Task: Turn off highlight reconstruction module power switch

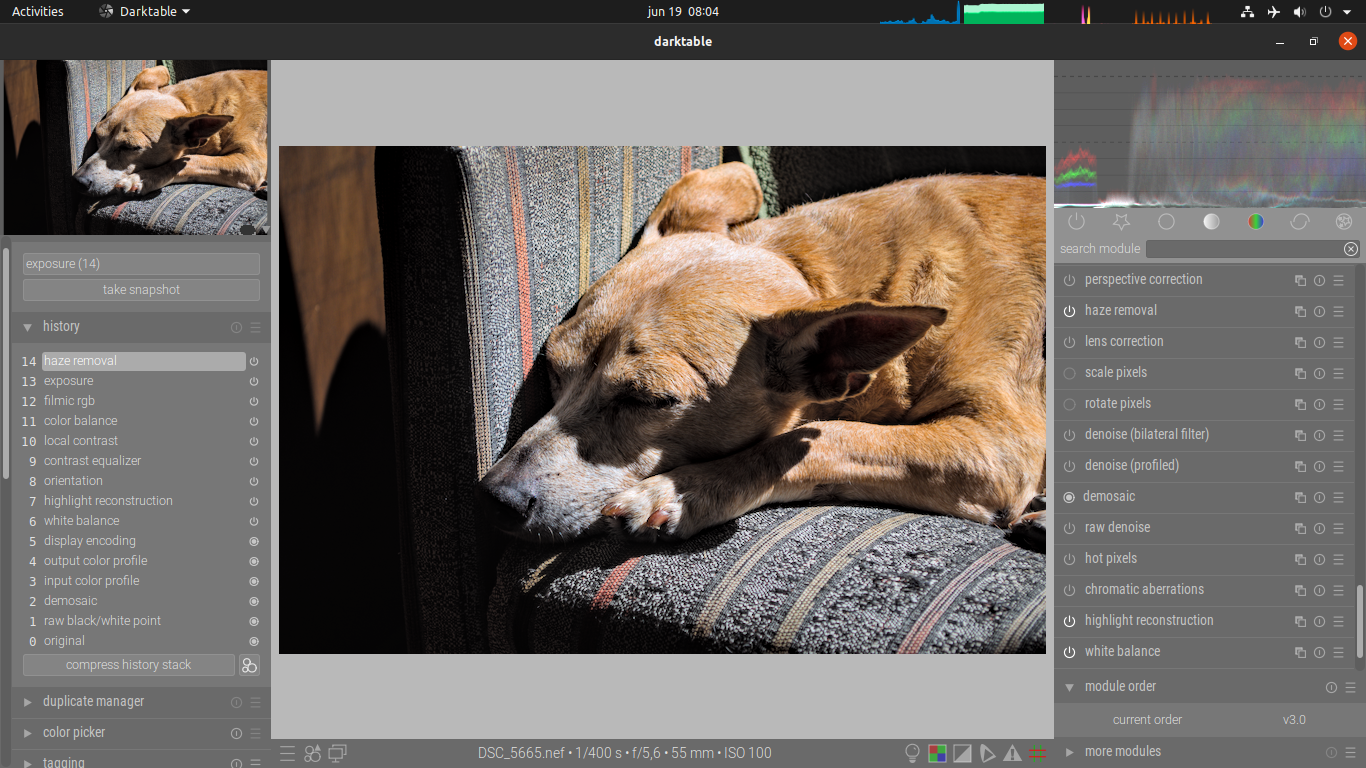Action: click(1069, 621)
